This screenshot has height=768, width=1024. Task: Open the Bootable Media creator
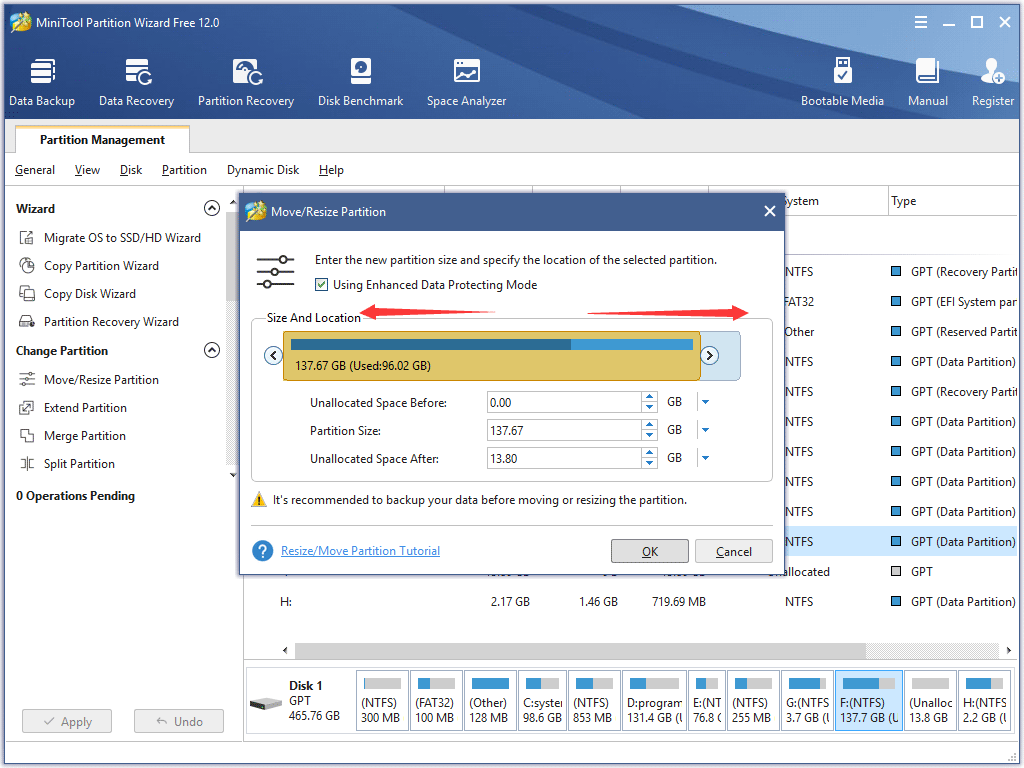[843, 80]
